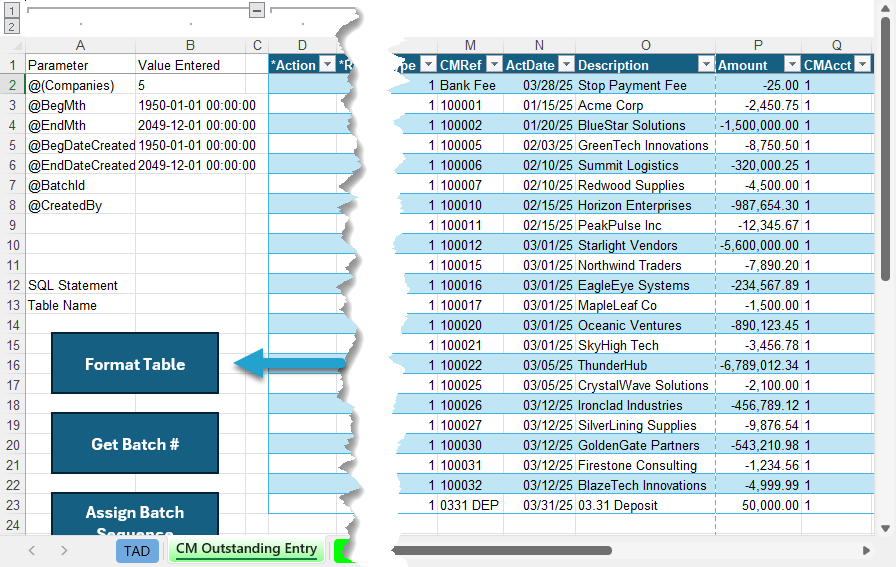Click the BlueStar Solutions description cell
The width and height of the screenshot is (896, 567).
click(x=645, y=125)
